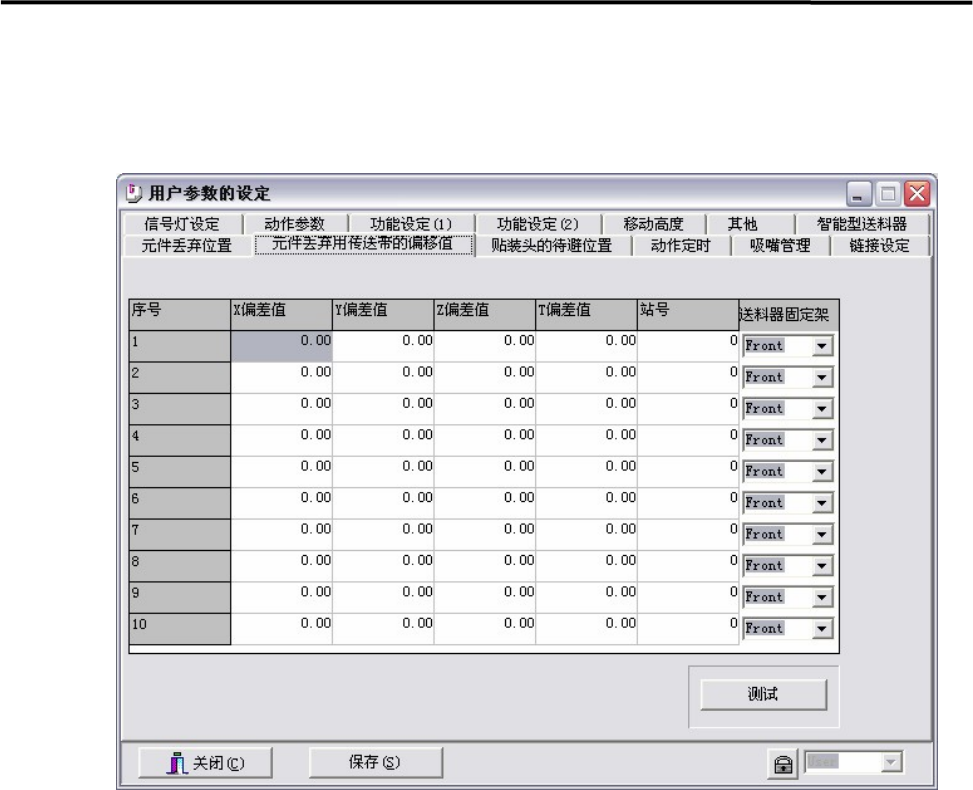Select row 2 T偏差值 cell
This screenshot has width=973, height=790.
click(587, 378)
